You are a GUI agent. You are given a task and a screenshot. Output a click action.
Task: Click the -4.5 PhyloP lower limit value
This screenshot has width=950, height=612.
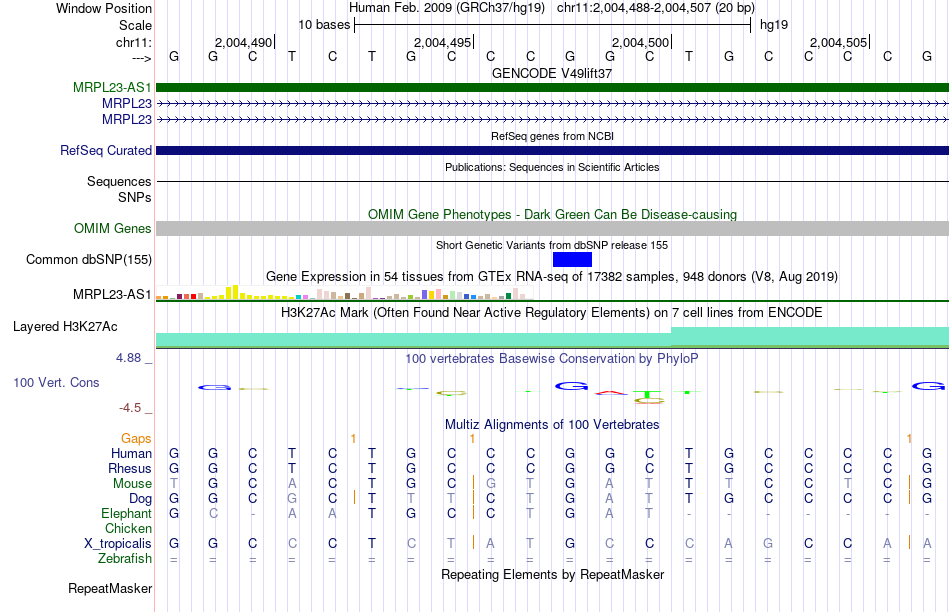point(130,408)
